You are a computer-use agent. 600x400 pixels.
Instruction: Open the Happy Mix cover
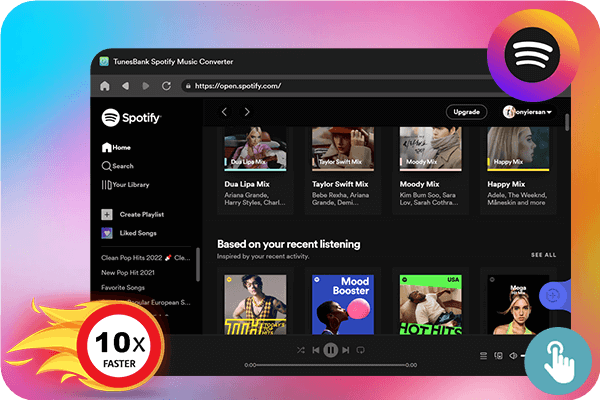(518, 149)
